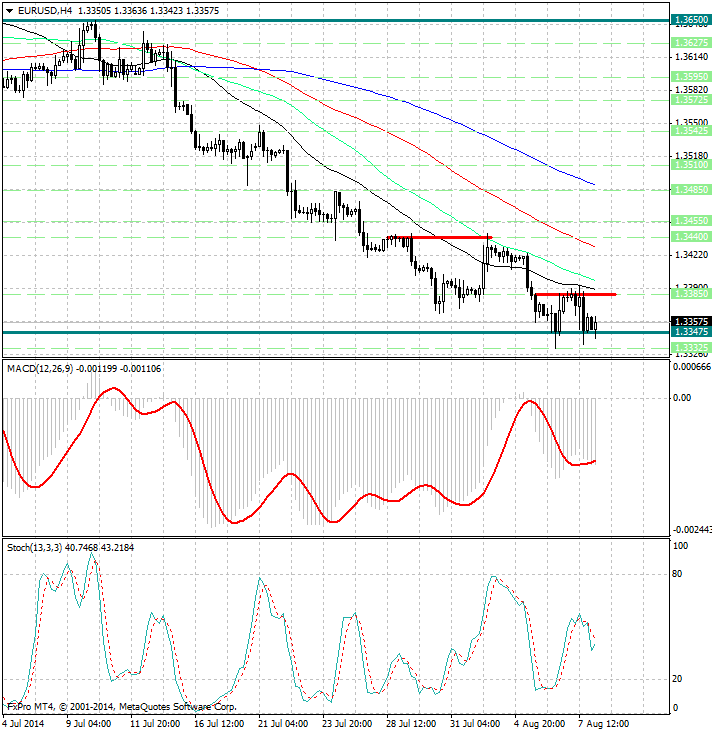The image size is (712, 732).
Task: Click the Stochastic scale value 0
Action: point(675,708)
